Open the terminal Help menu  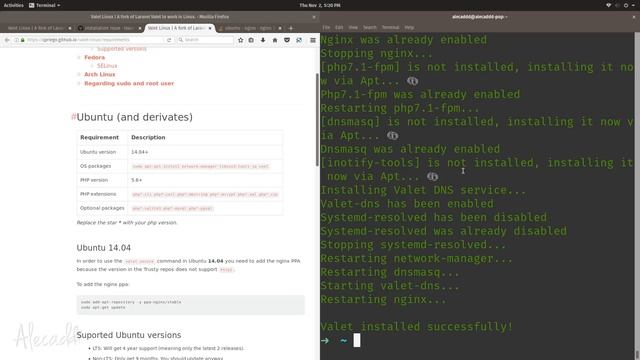coord(409,27)
